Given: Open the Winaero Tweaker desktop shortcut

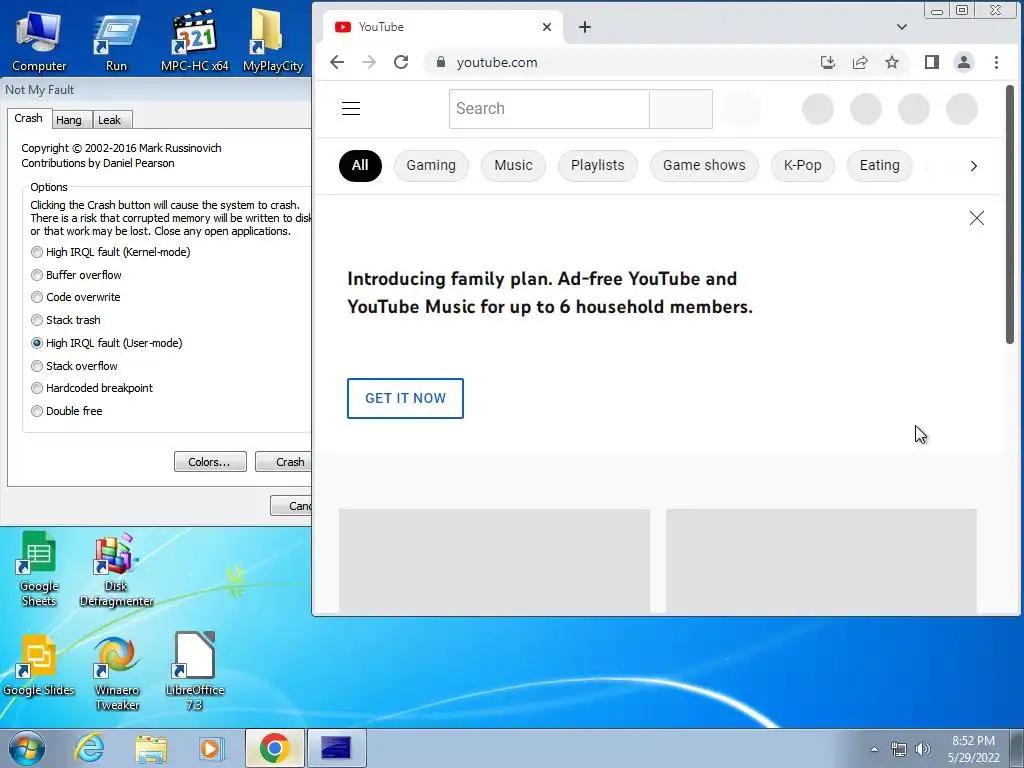Looking at the screenshot, I should [x=117, y=673].
